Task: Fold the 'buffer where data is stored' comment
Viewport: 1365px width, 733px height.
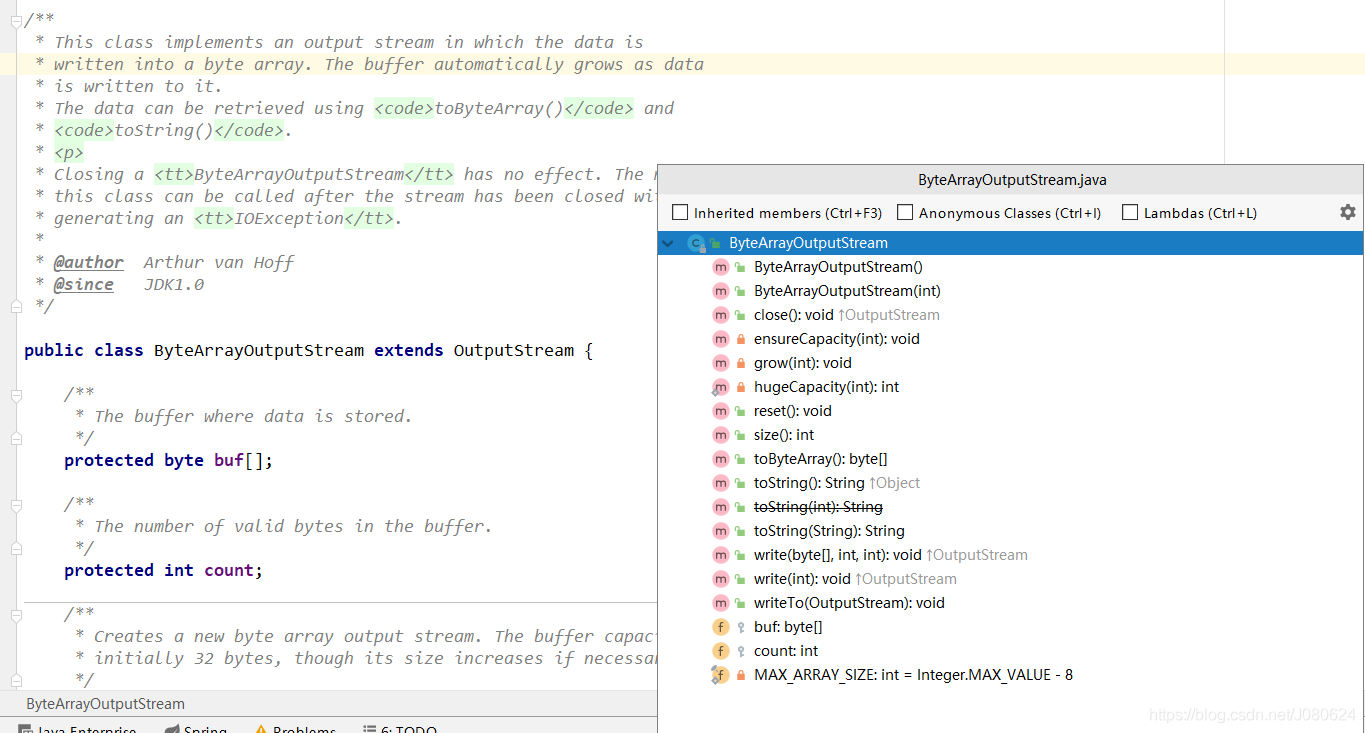Action: pyautogui.click(x=16, y=394)
